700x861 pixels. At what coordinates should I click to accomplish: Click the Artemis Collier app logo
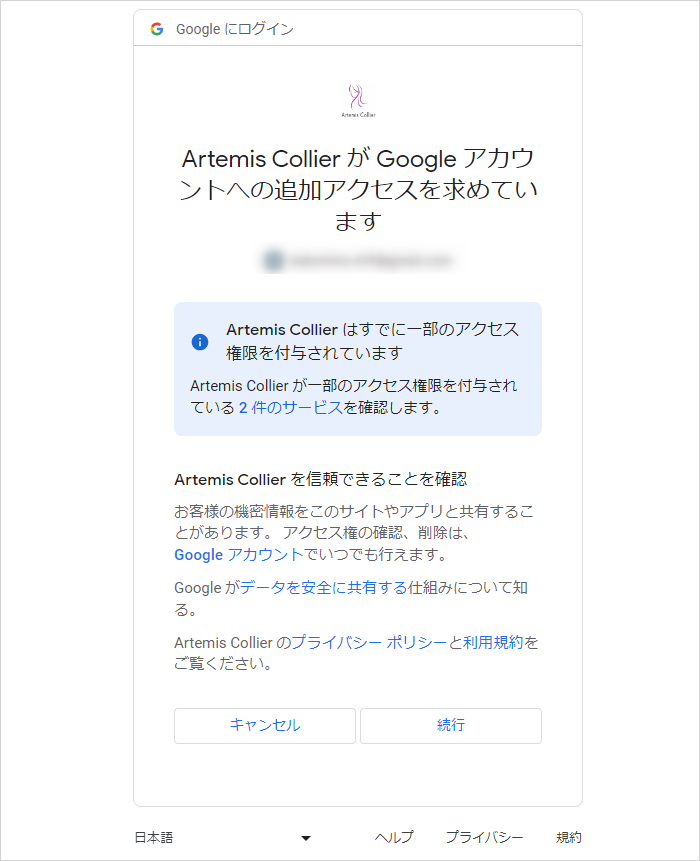click(358, 101)
